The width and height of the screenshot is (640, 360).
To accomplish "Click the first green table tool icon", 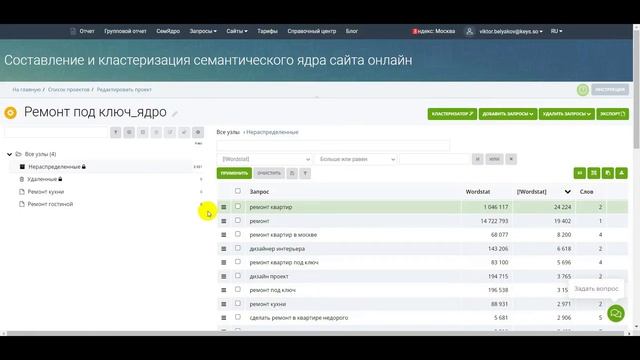I will point(580,173).
